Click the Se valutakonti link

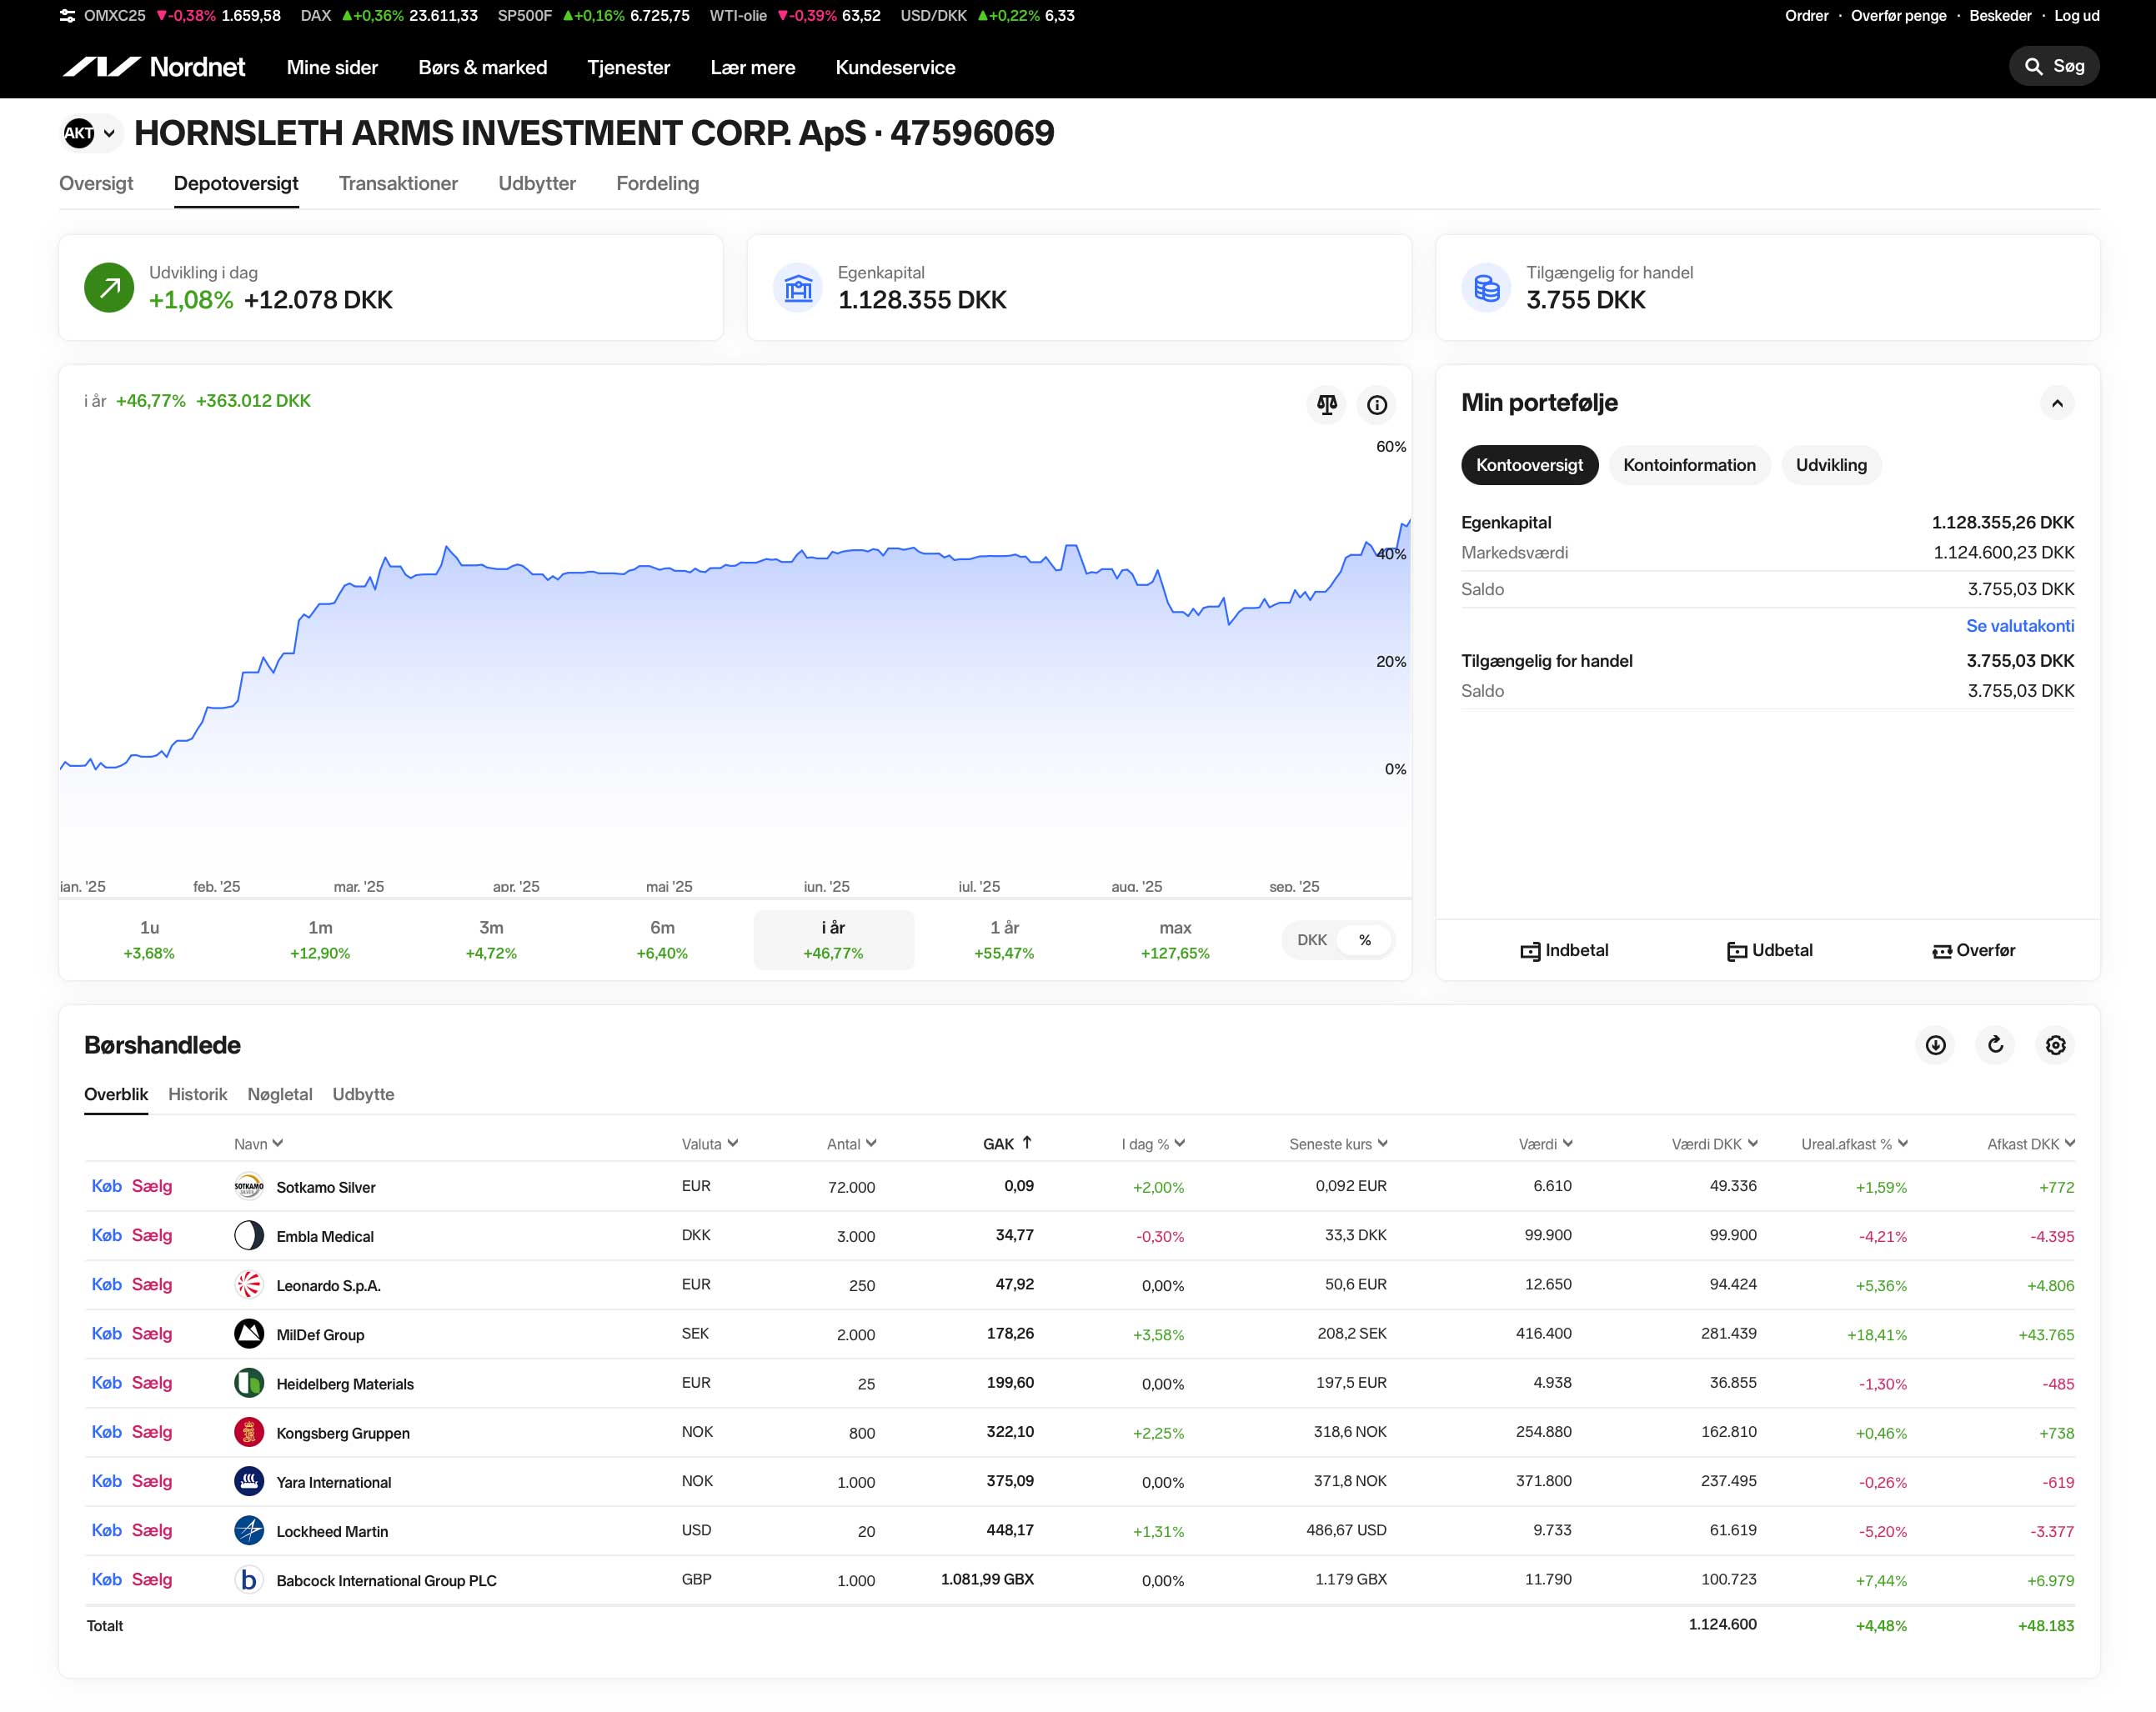click(2019, 626)
